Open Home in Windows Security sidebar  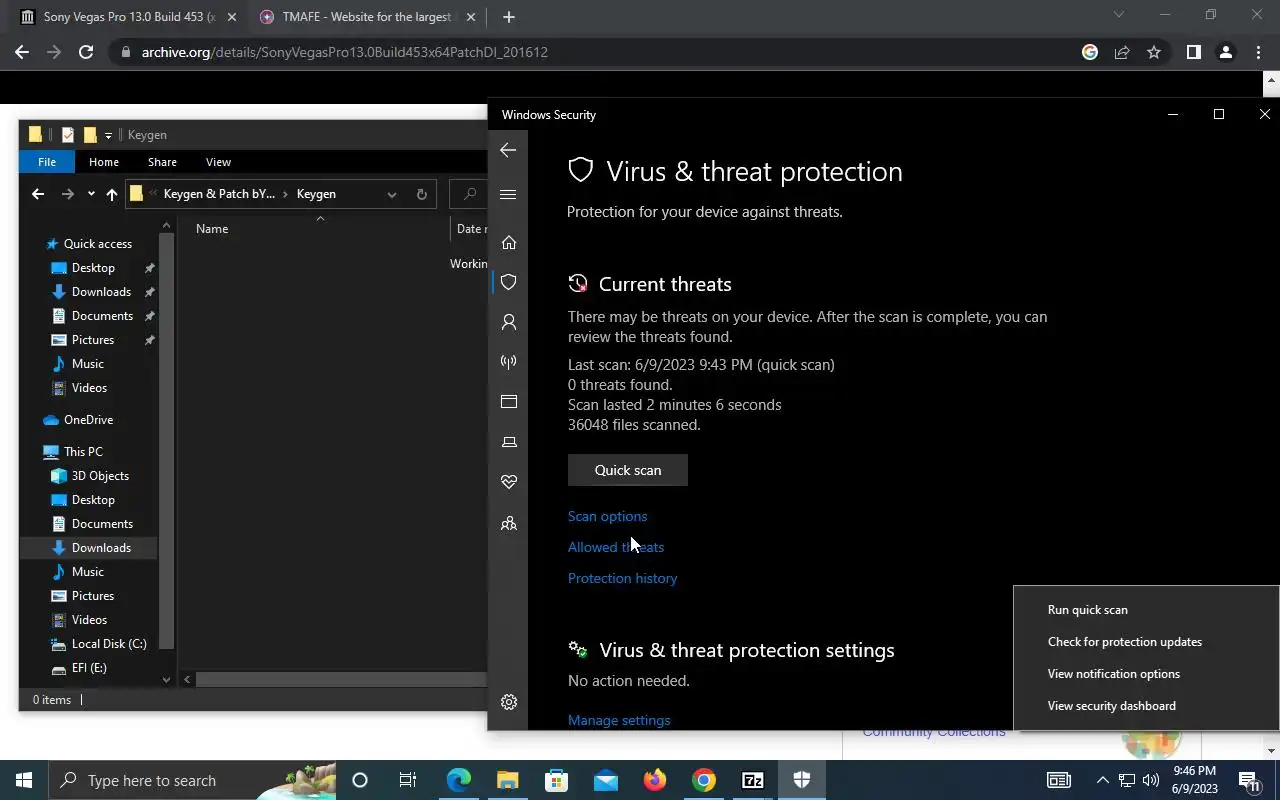pos(509,242)
